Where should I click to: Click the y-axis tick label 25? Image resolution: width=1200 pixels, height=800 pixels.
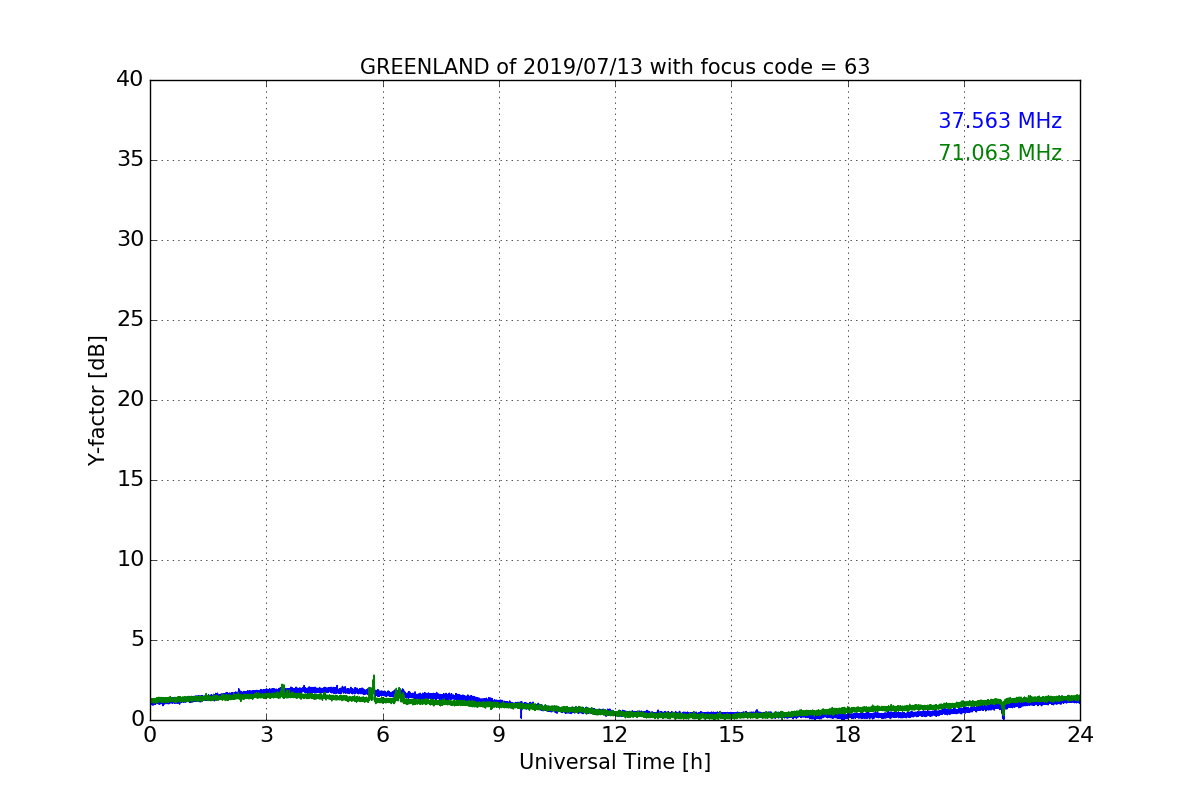point(130,320)
